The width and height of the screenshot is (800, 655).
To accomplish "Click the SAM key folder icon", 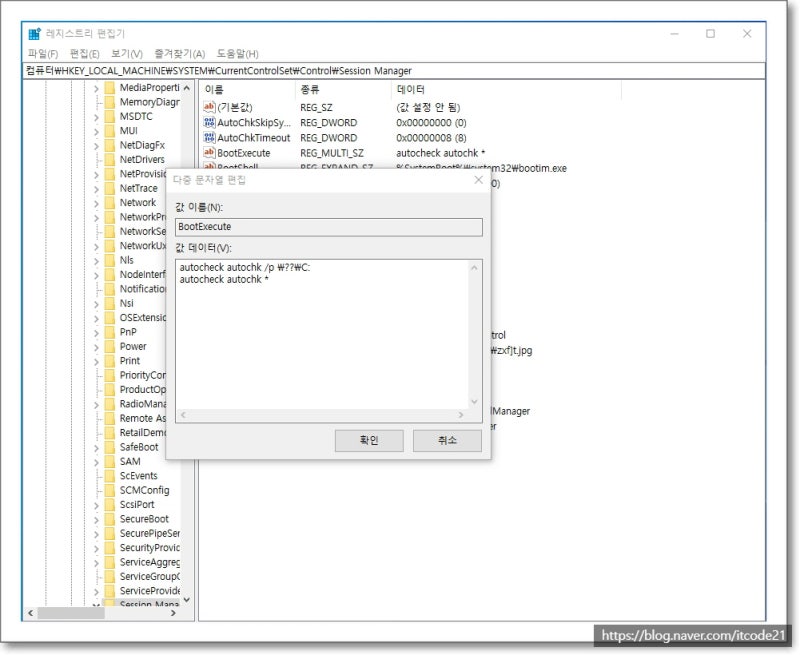I will pyautogui.click(x=110, y=461).
